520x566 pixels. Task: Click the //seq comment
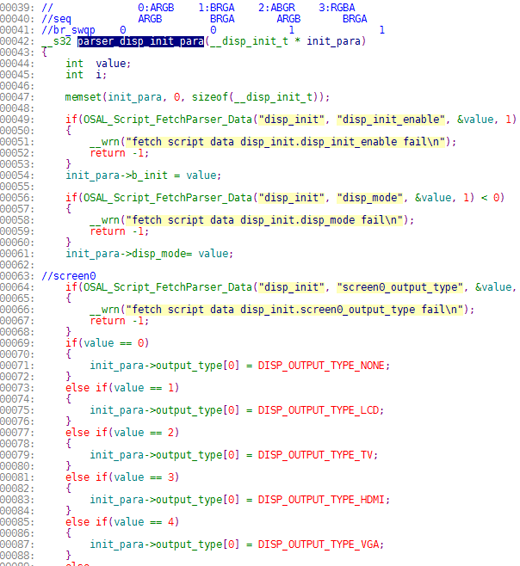tap(56, 19)
